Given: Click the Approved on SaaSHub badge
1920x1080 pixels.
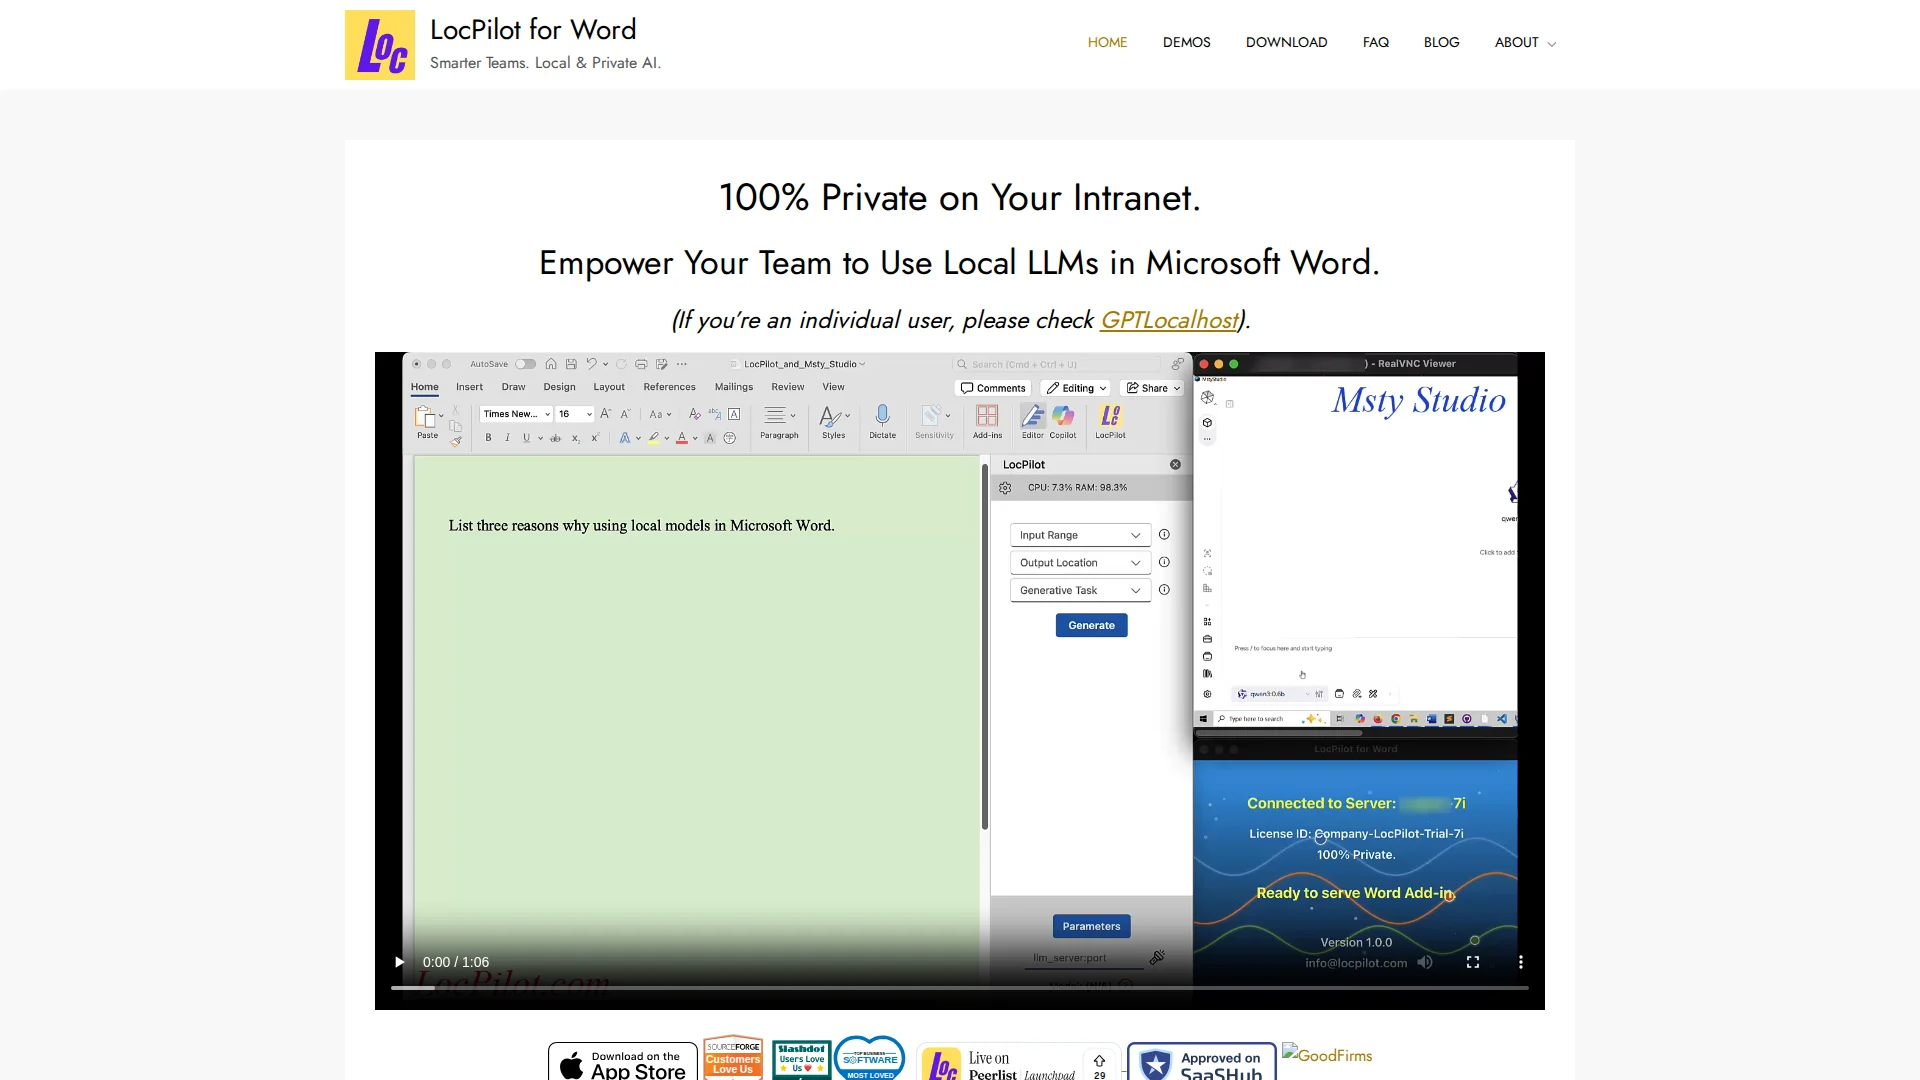Looking at the screenshot, I should coord(1201,1063).
